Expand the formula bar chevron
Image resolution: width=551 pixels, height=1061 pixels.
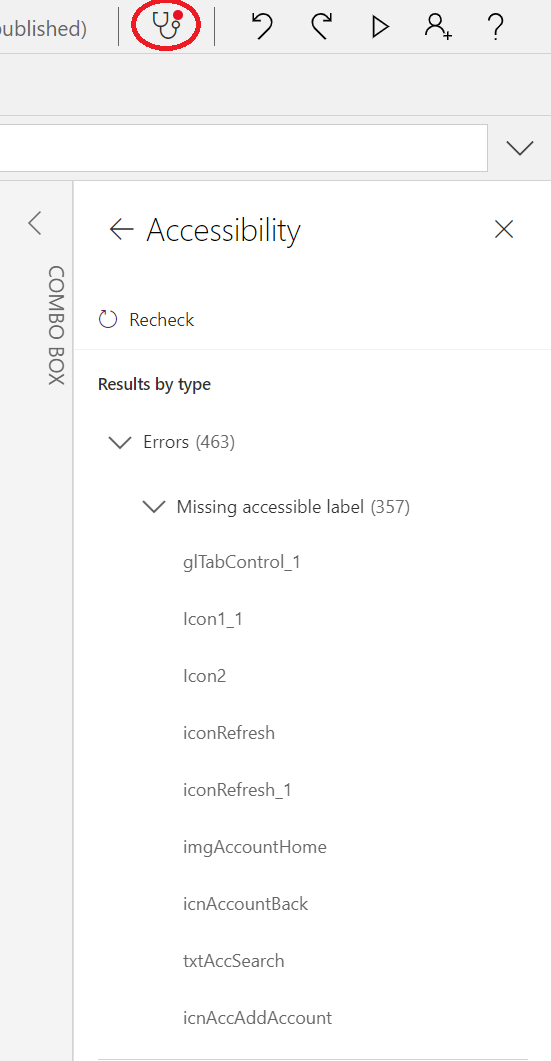tap(520, 148)
